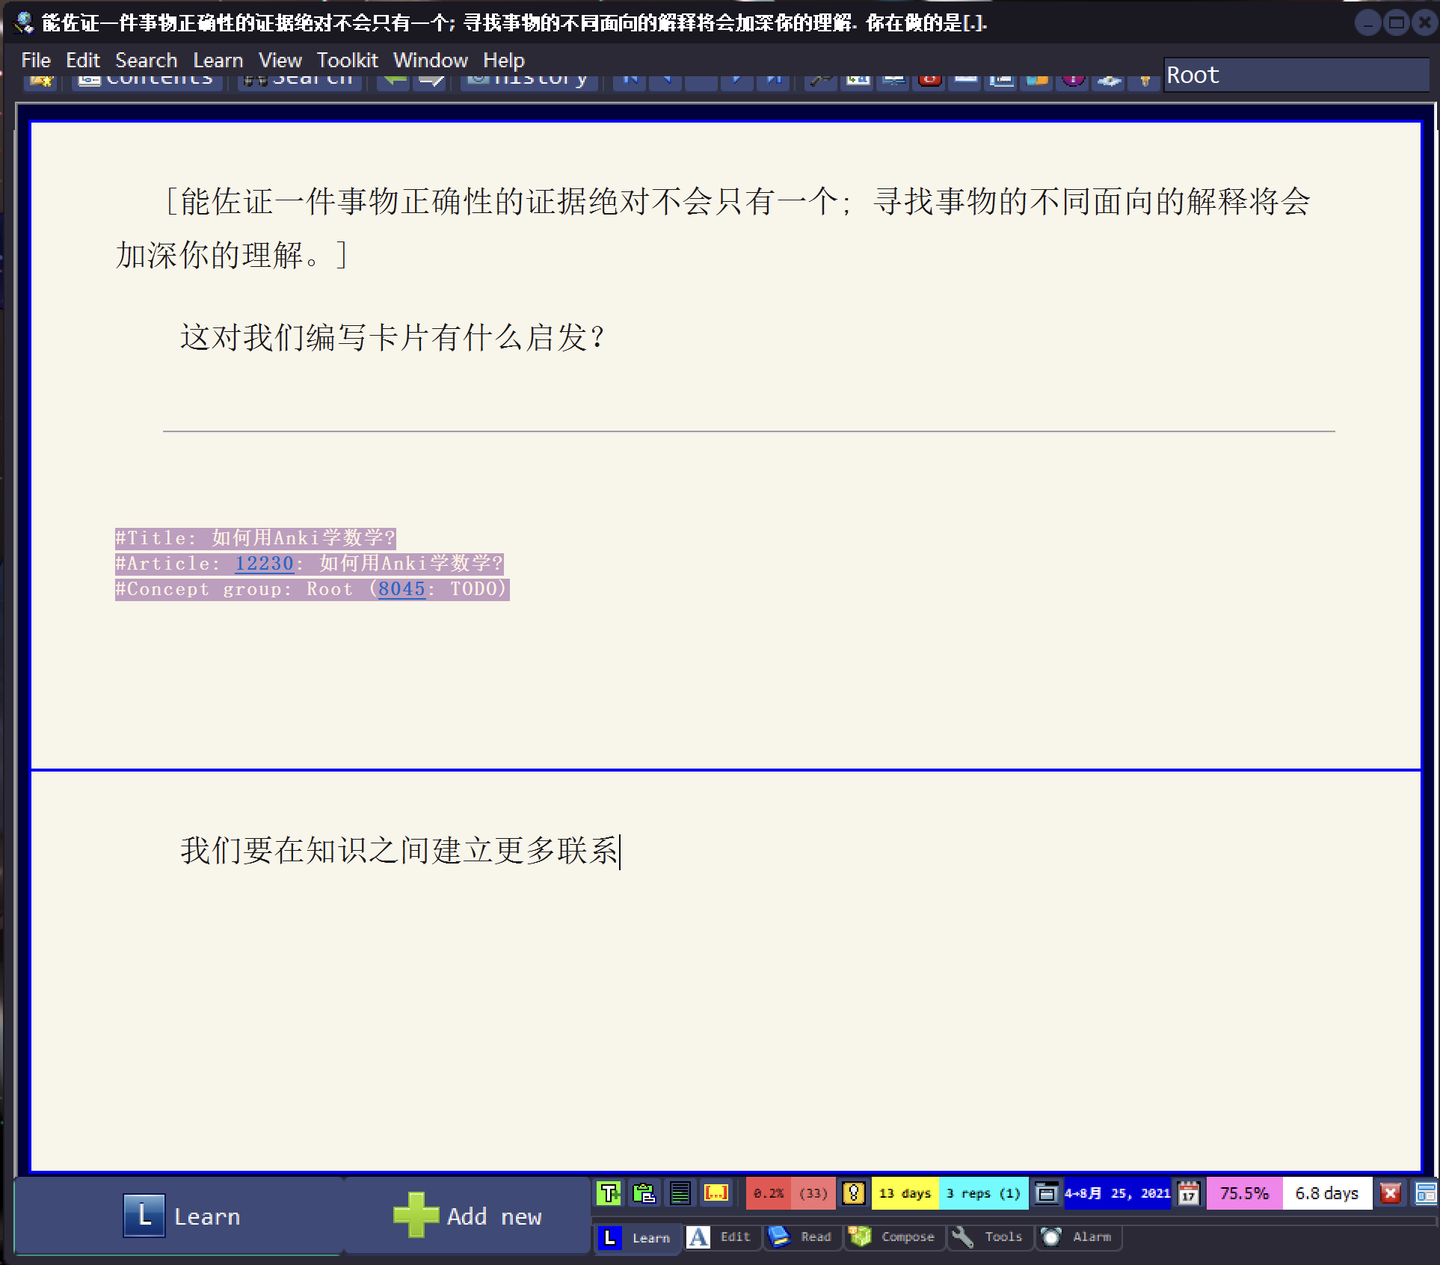
Task: Click the question text 这对我们编写卡片有什么启发？
Action: tap(394, 337)
